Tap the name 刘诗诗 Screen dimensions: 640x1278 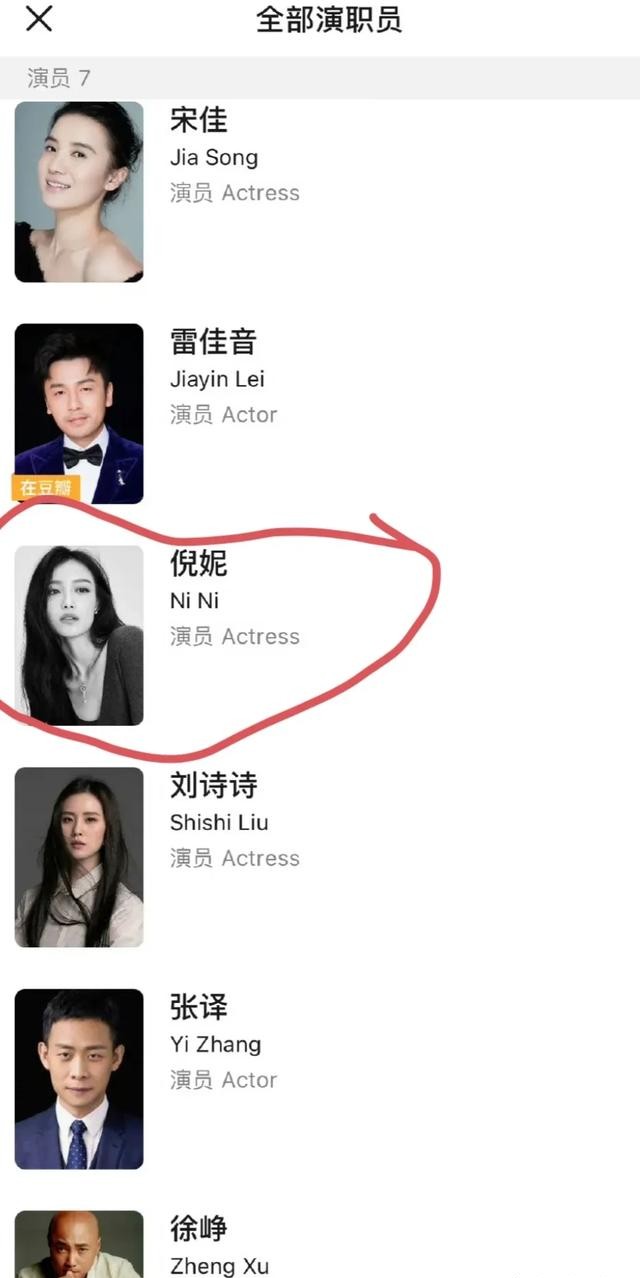213,786
